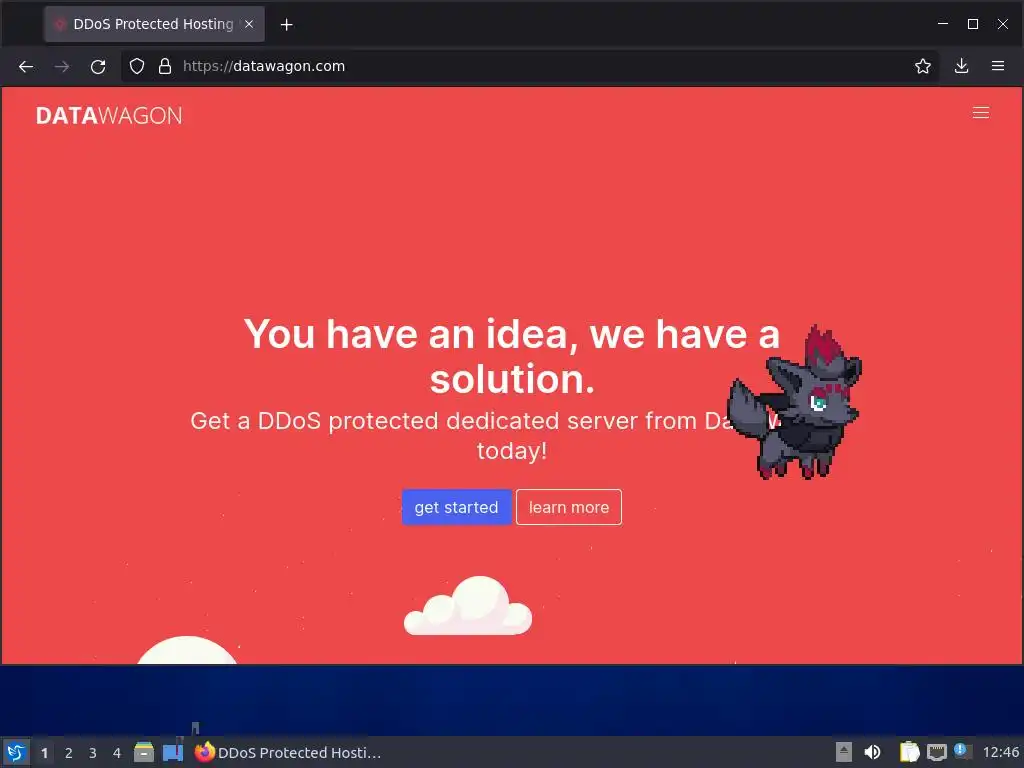Click the DATAWAGON logo

109,116
